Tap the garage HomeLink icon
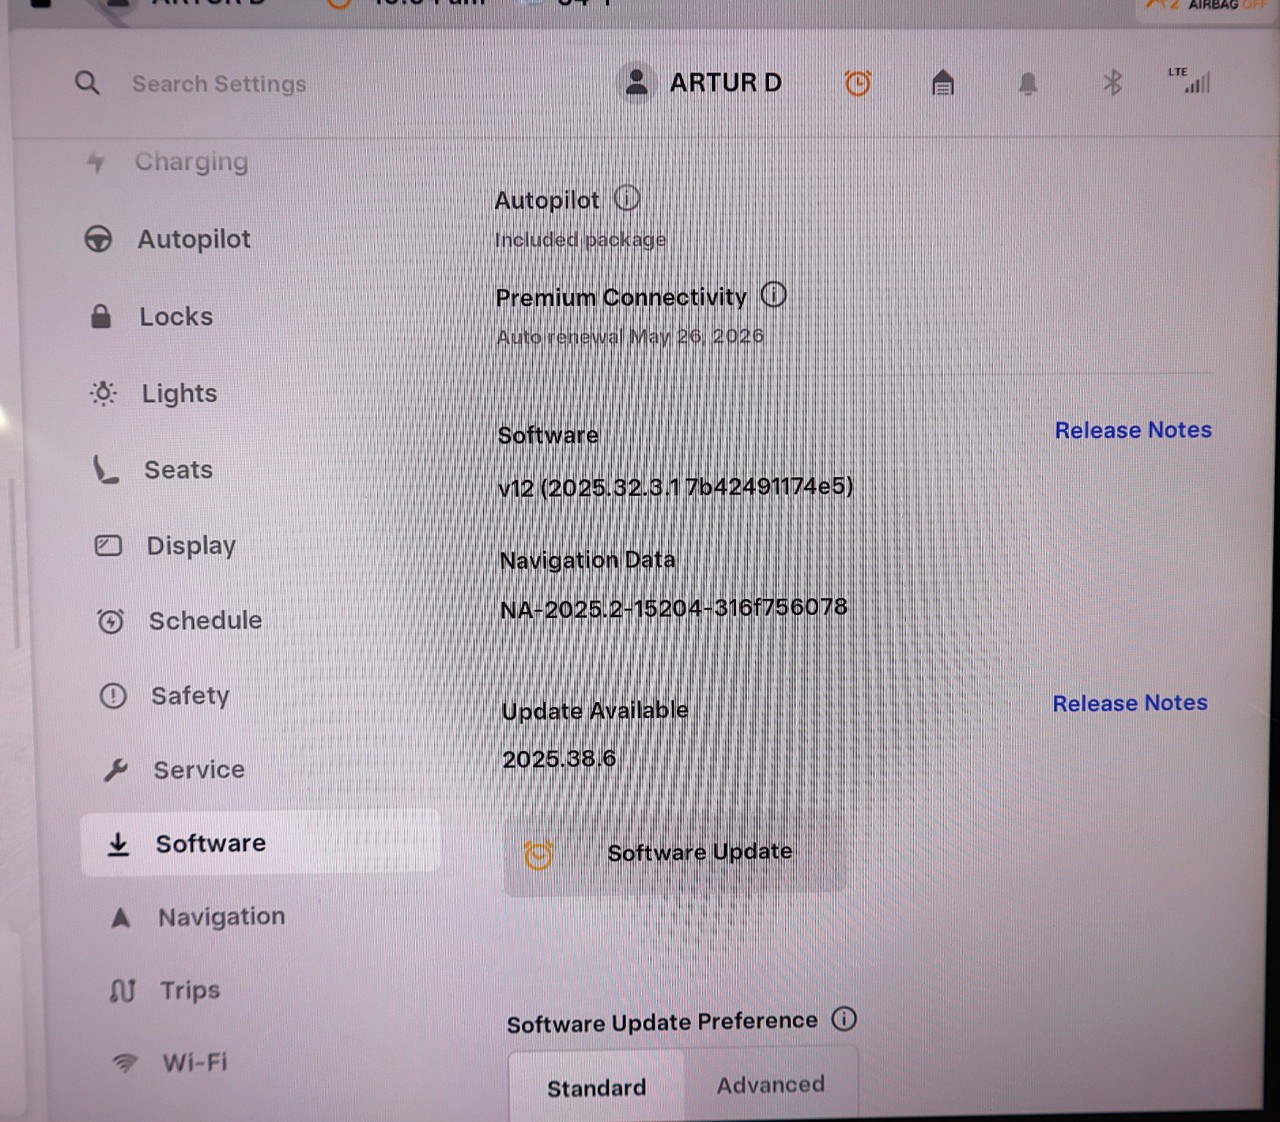 pos(942,83)
